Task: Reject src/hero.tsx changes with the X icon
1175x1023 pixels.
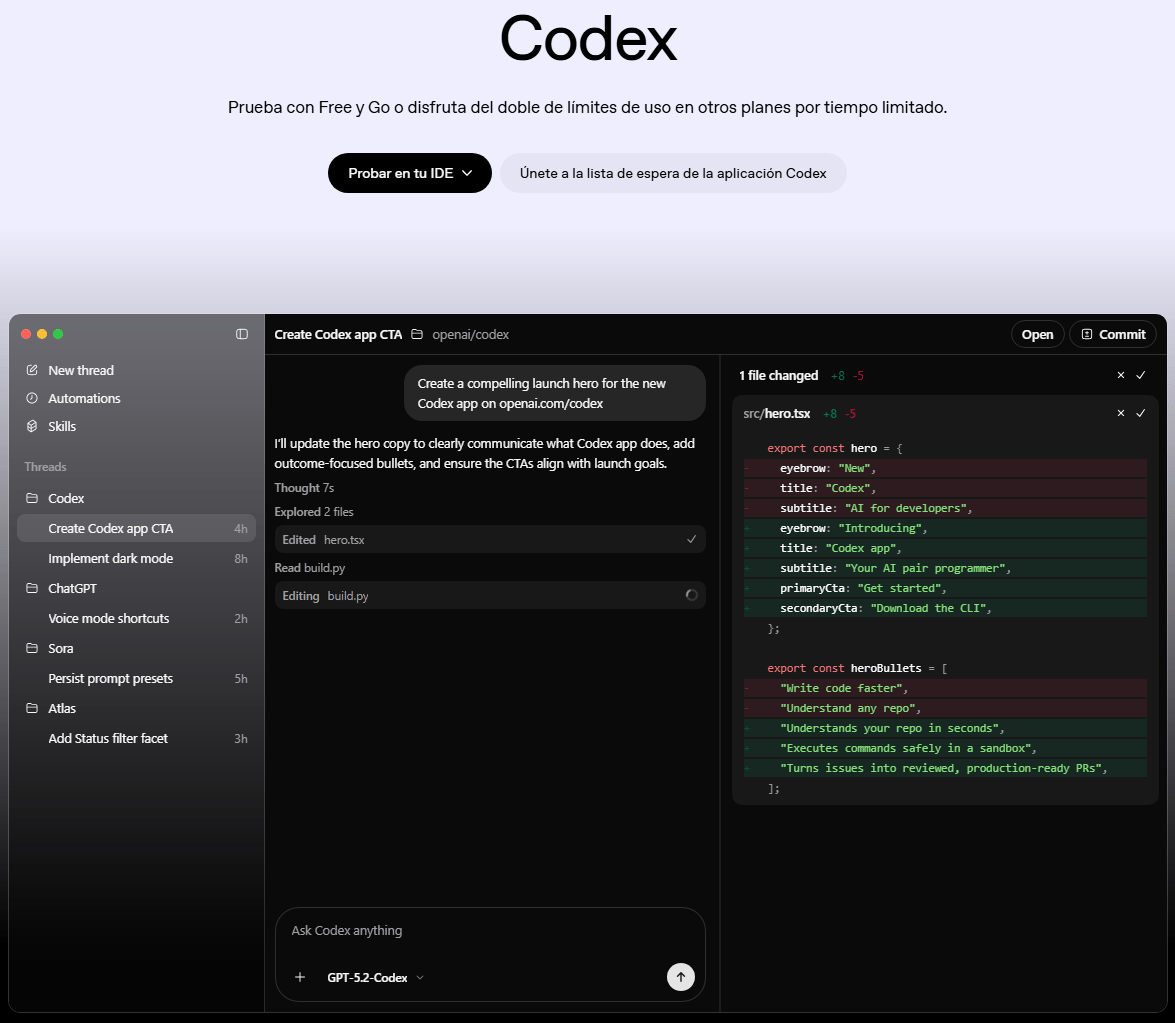Action: pyautogui.click(x=1120, y=413)
